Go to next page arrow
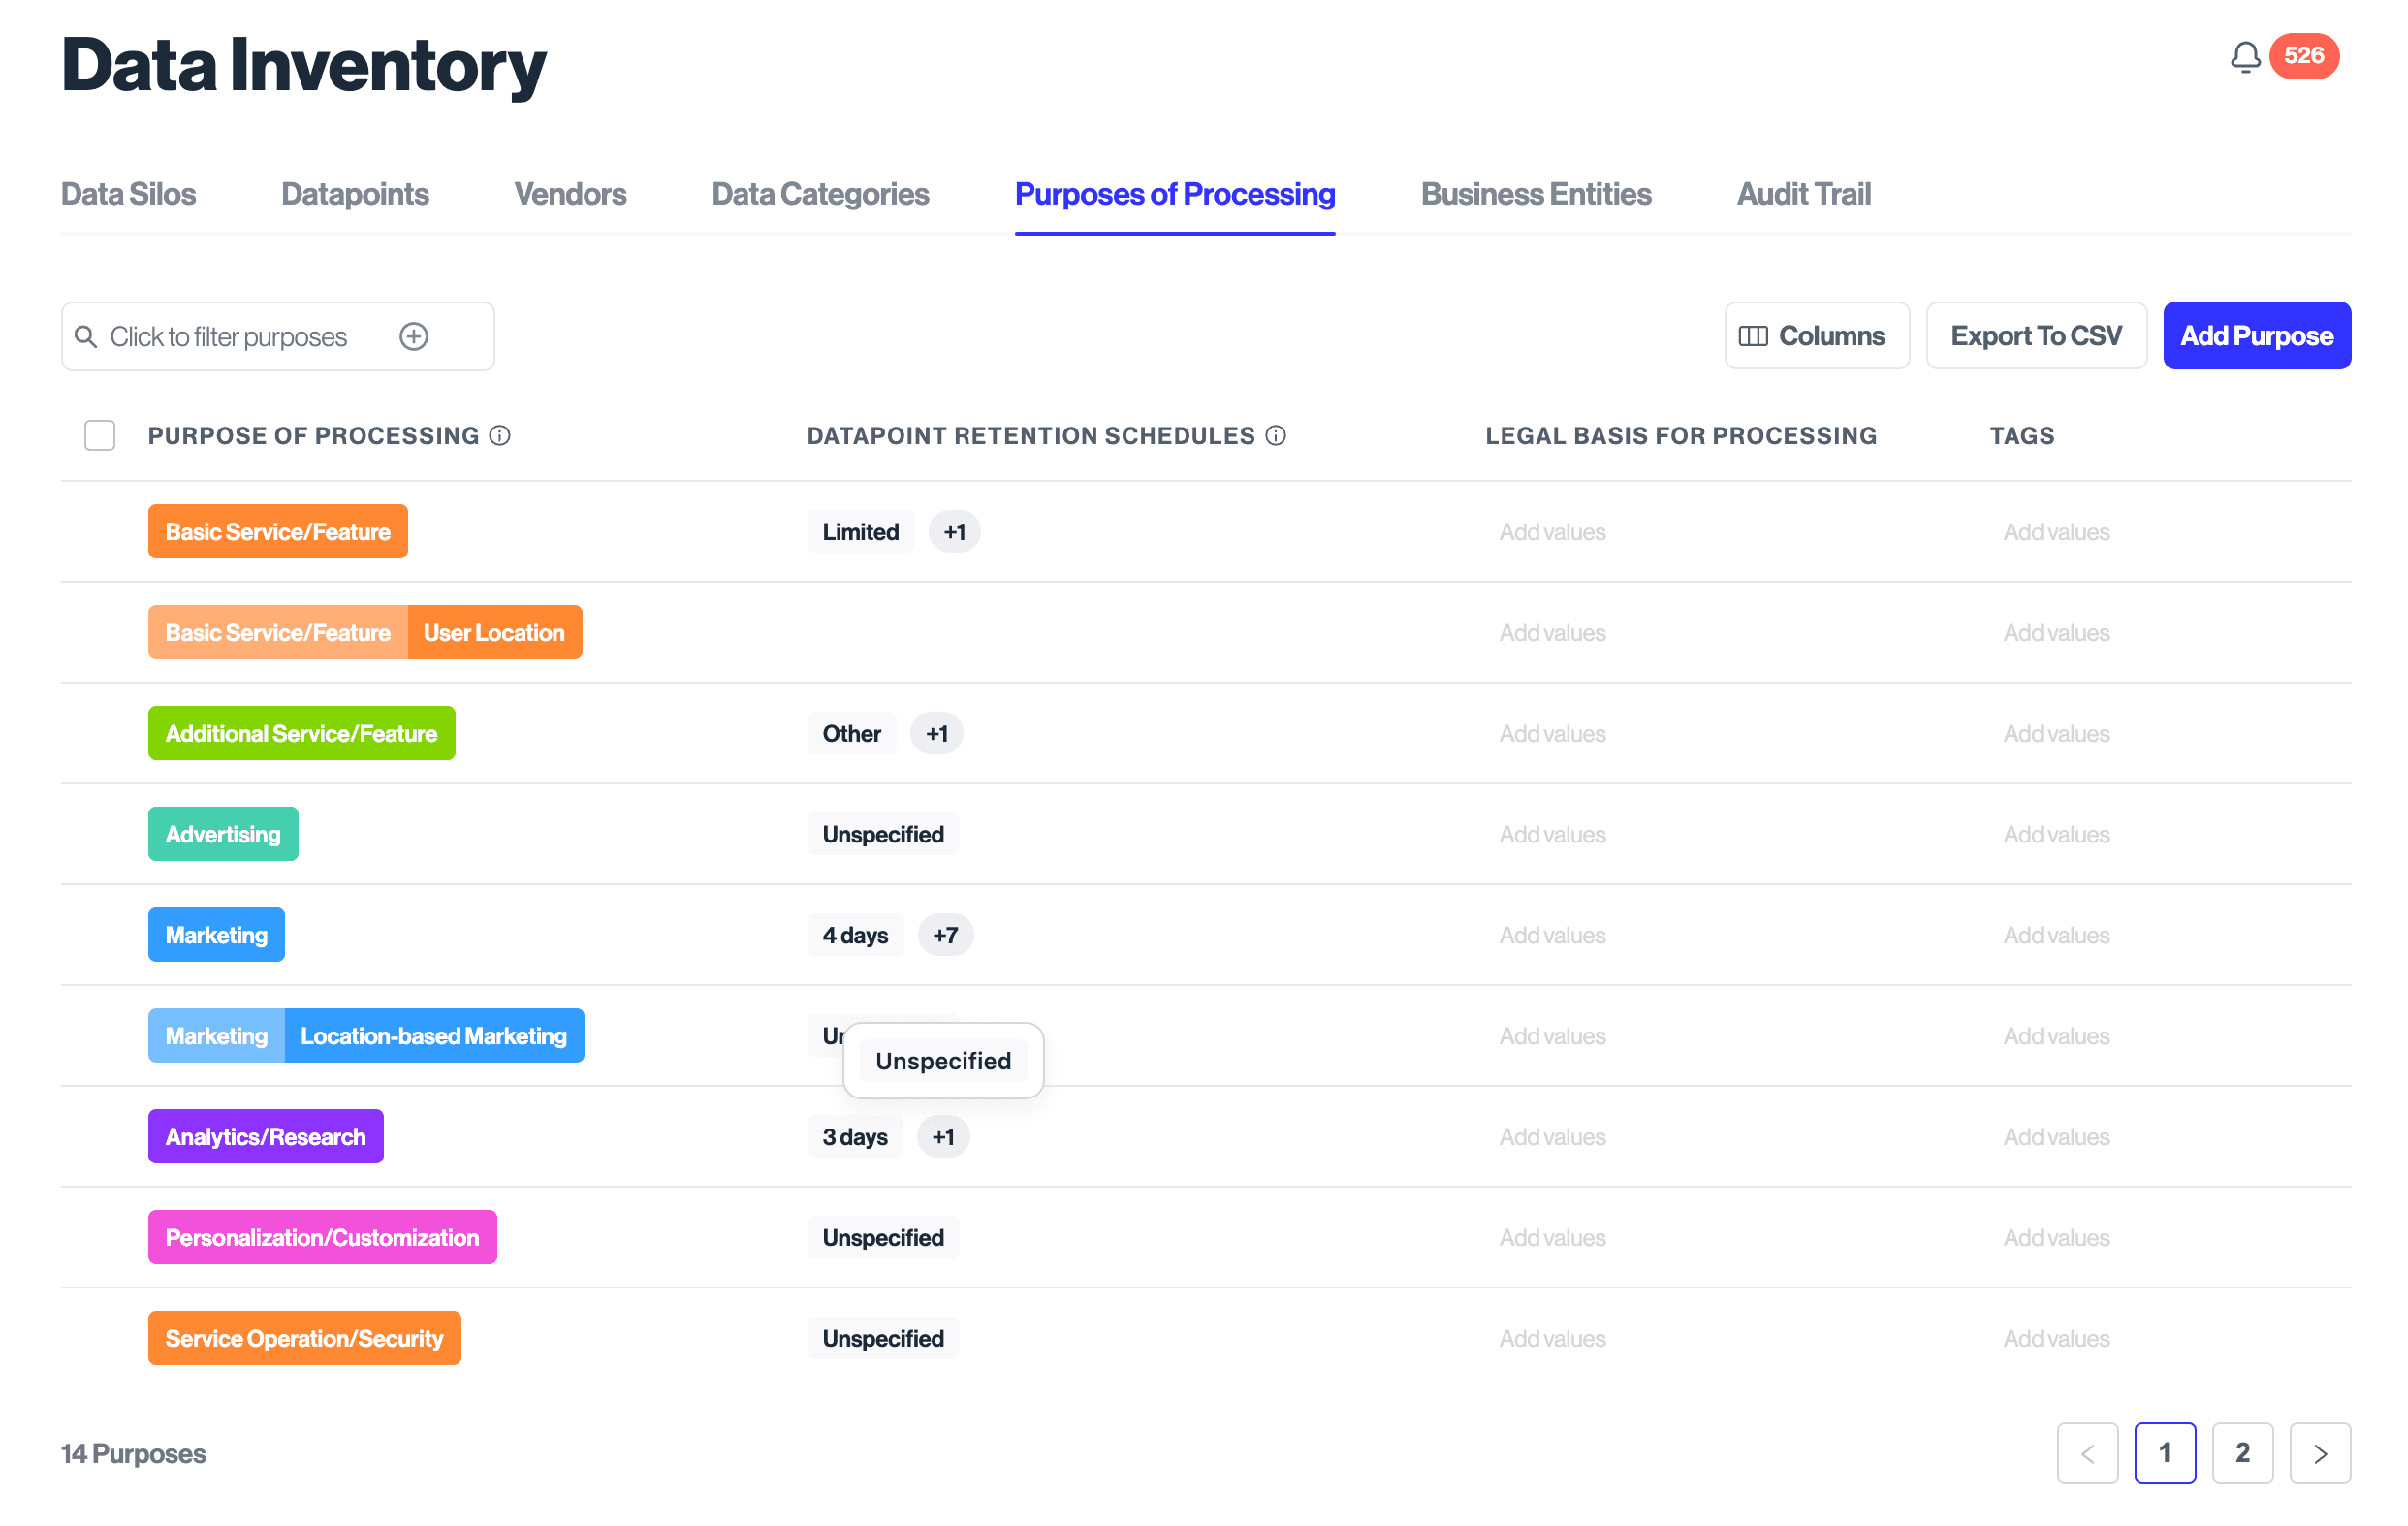2408x1526 pixels. tap(2319, 1452)
